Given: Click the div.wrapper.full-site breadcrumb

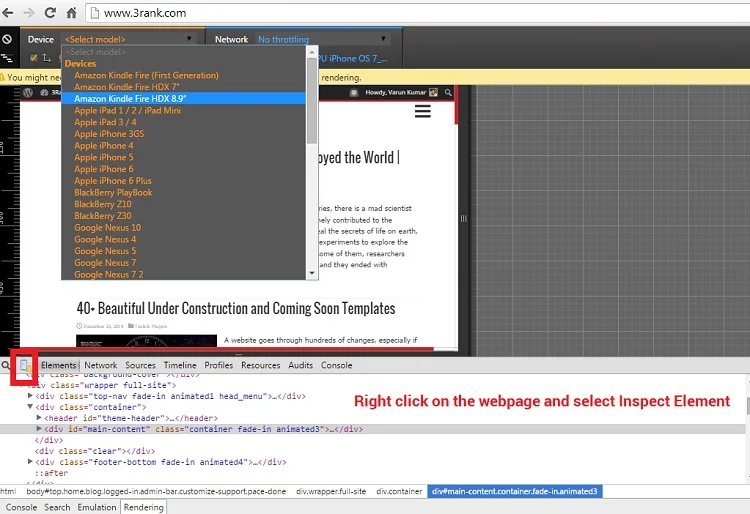Looking at the screenshot, I should point(331,492).
